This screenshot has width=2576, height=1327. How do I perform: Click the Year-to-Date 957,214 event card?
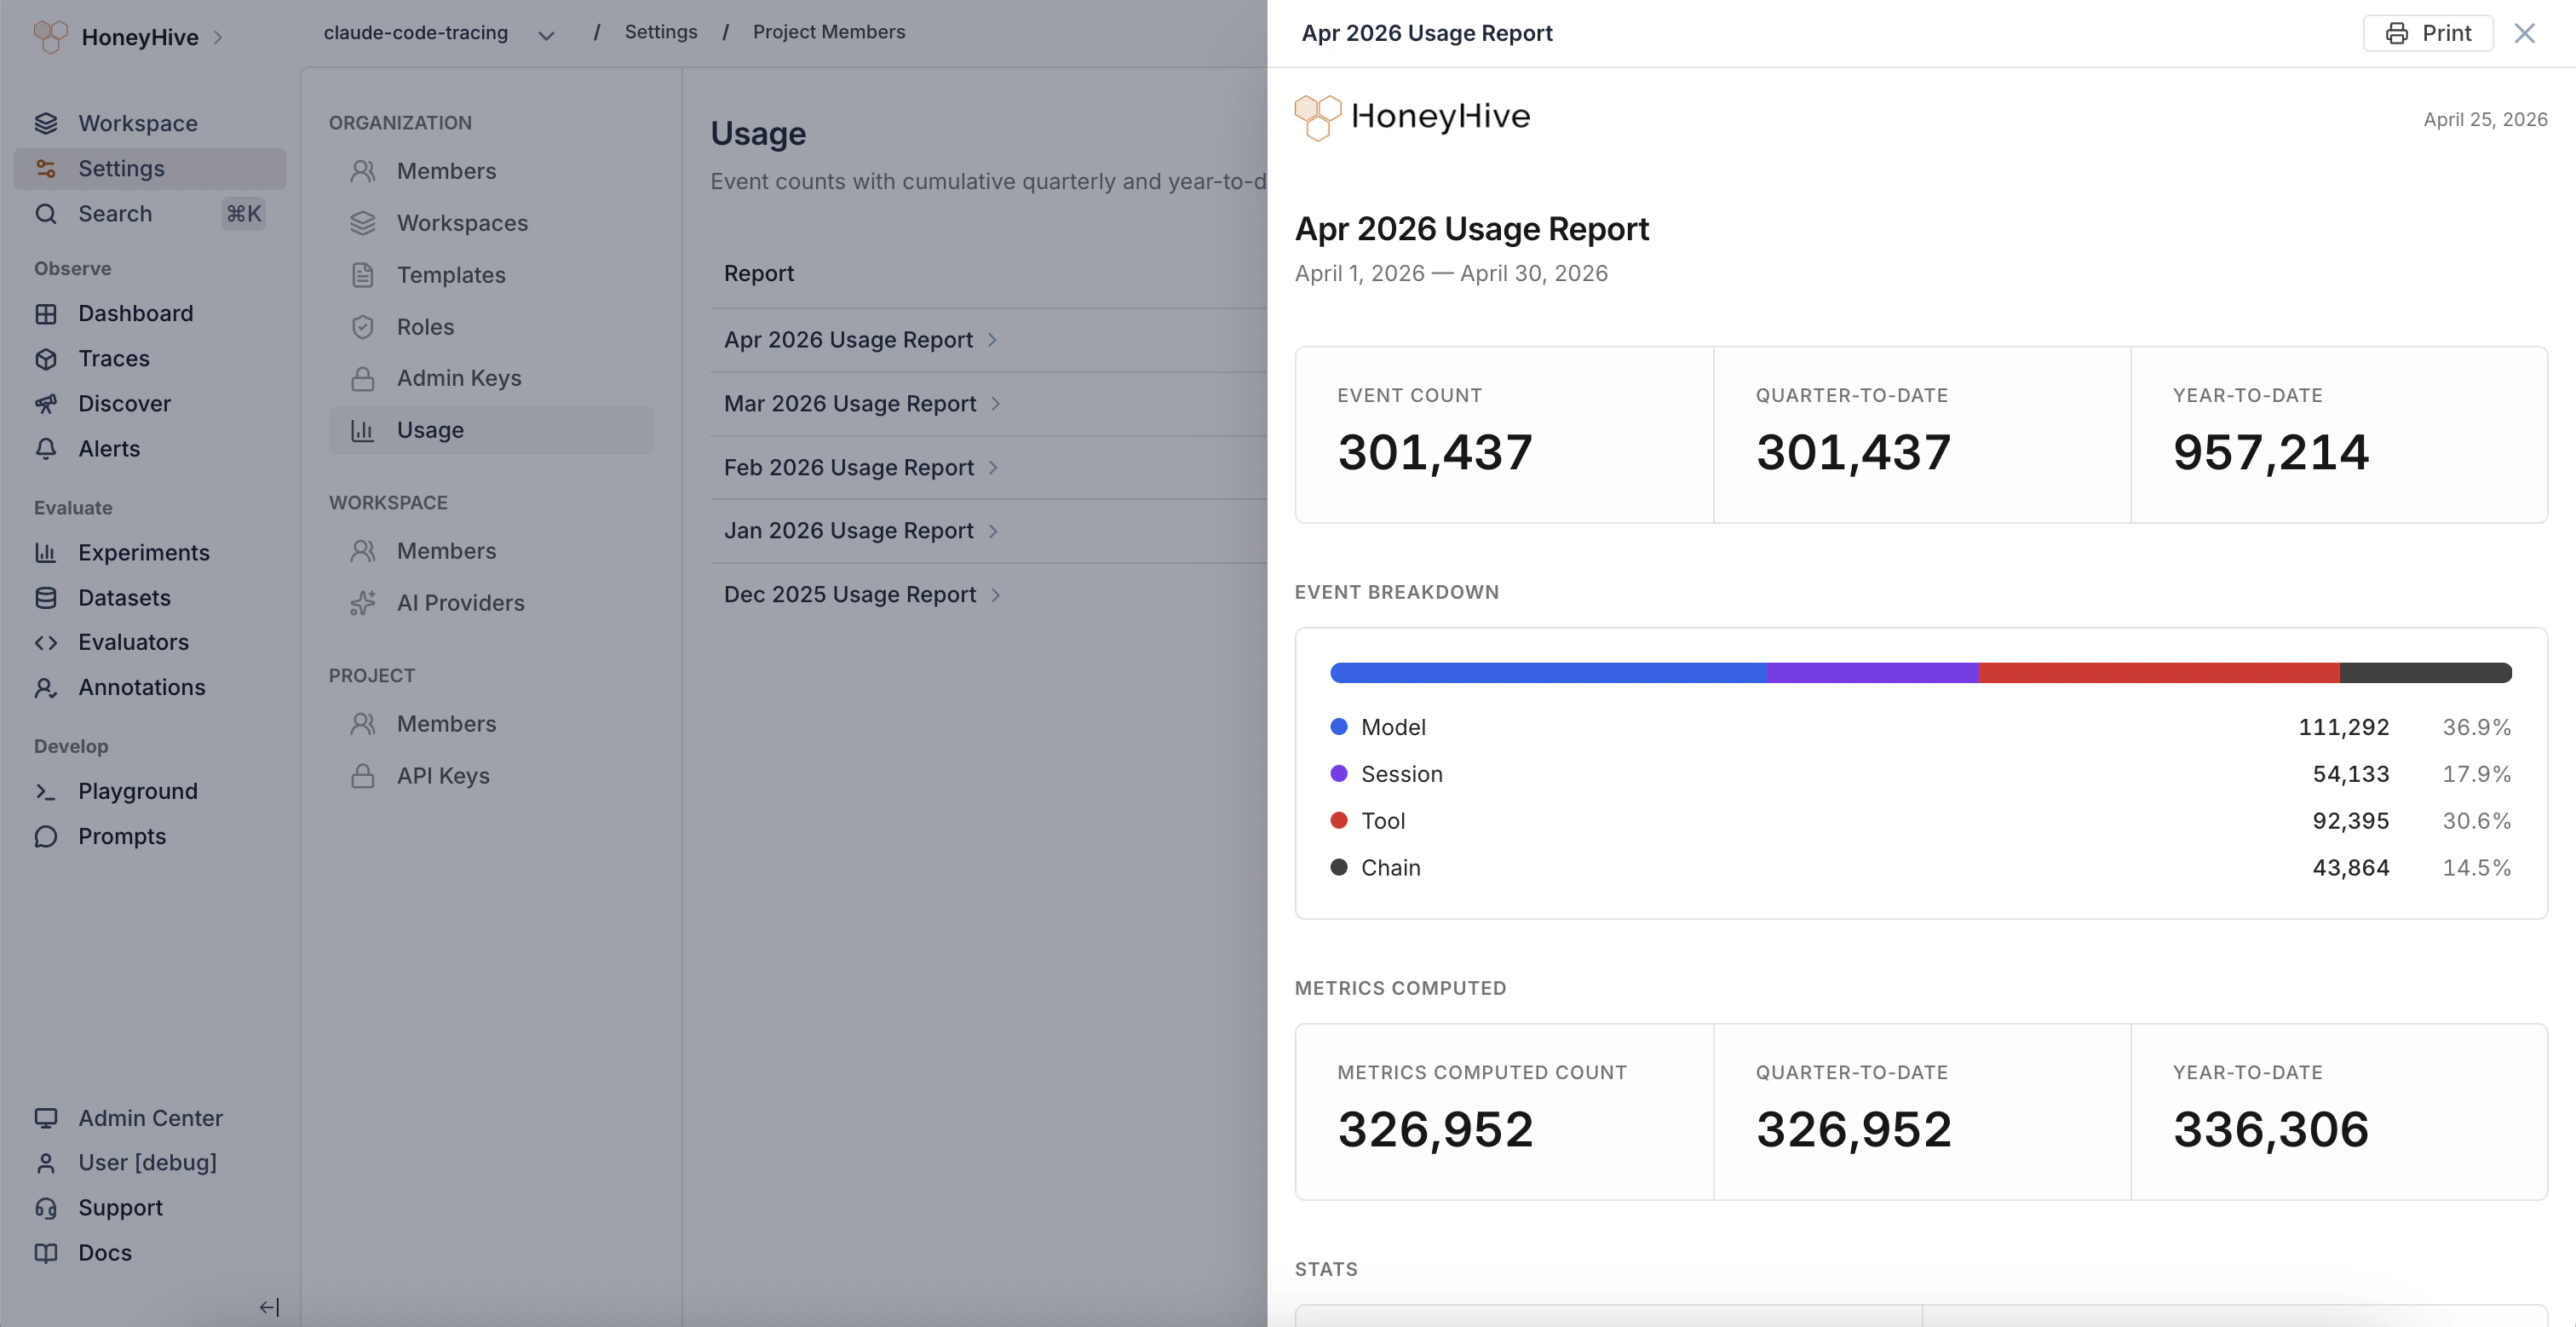[2339, 434]
